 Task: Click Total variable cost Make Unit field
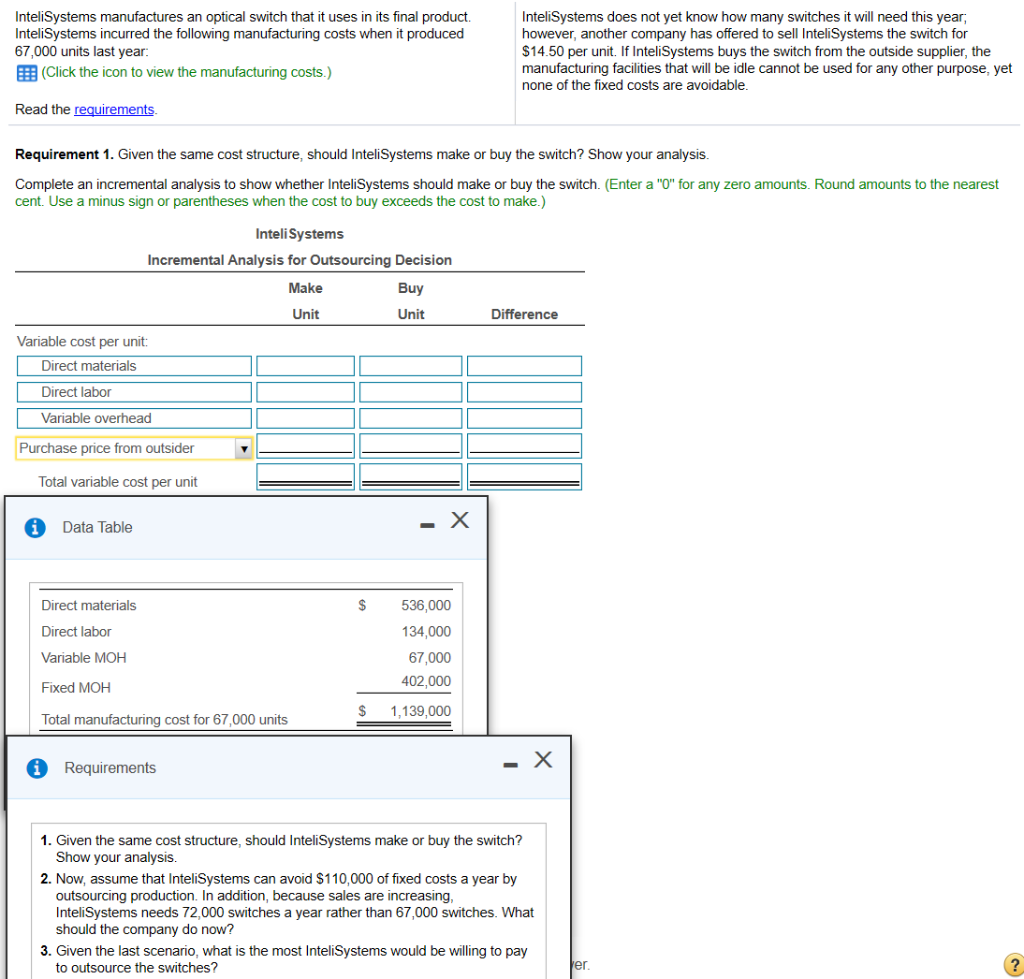306,477
